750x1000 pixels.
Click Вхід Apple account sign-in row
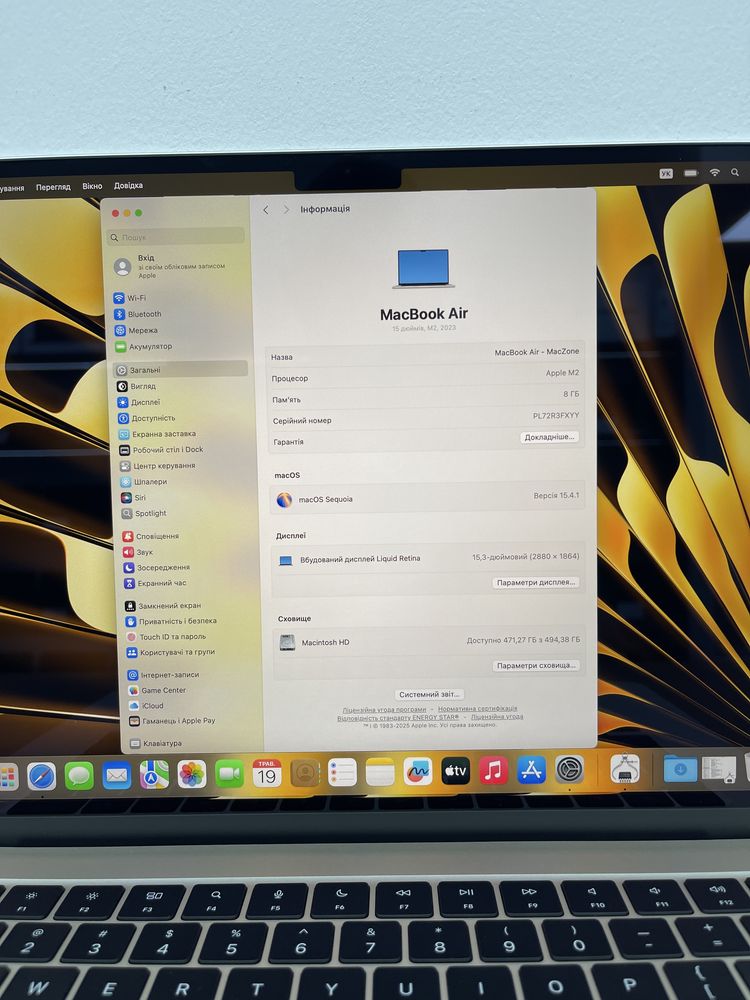pyautogui.click(x=172, y=266)
